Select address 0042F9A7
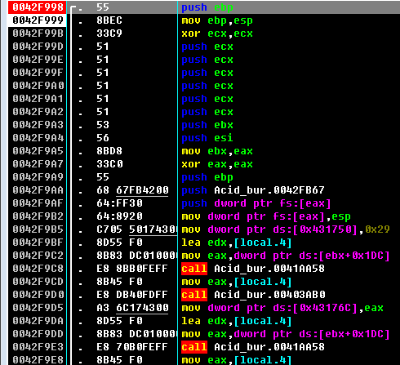This screenshot has height=365, width=400. [38, 164]
